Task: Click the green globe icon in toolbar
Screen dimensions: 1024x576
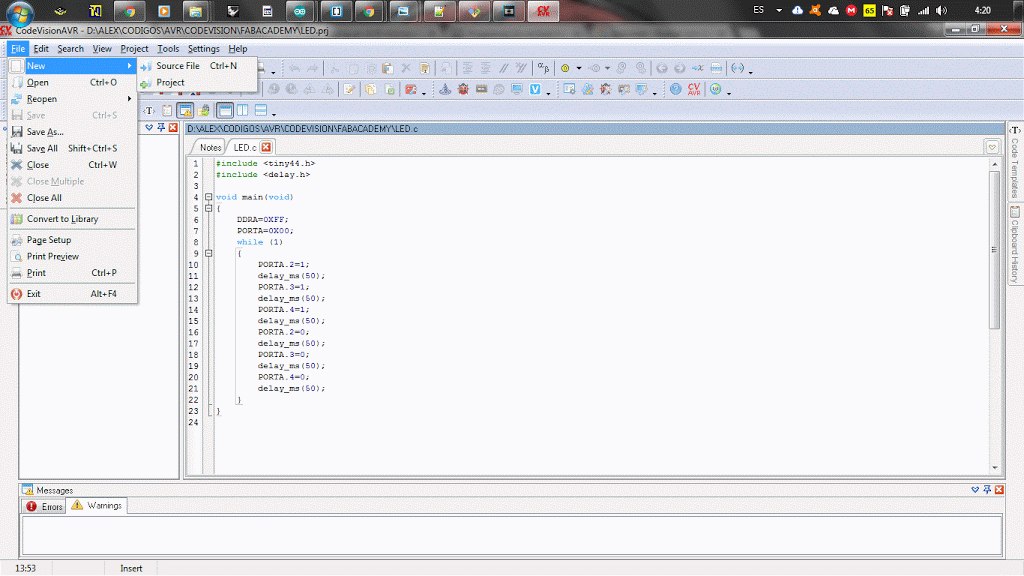Action: pyautogui.click(x=716, y=89)
